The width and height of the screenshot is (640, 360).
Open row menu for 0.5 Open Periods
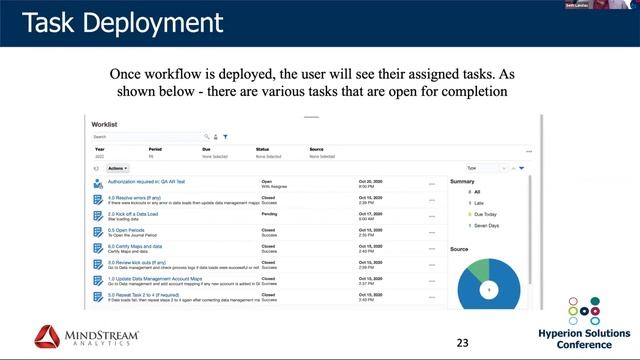[x=432, y=233]
